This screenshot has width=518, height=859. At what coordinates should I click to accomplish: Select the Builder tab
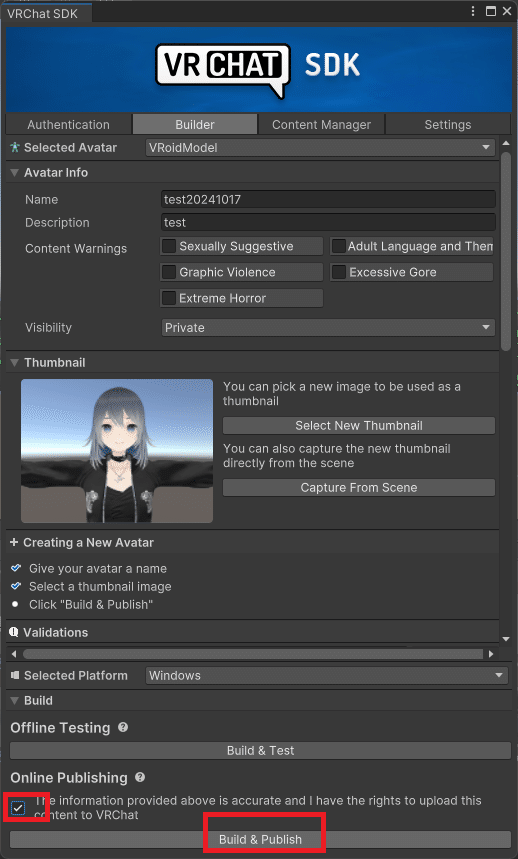point(195,124)
